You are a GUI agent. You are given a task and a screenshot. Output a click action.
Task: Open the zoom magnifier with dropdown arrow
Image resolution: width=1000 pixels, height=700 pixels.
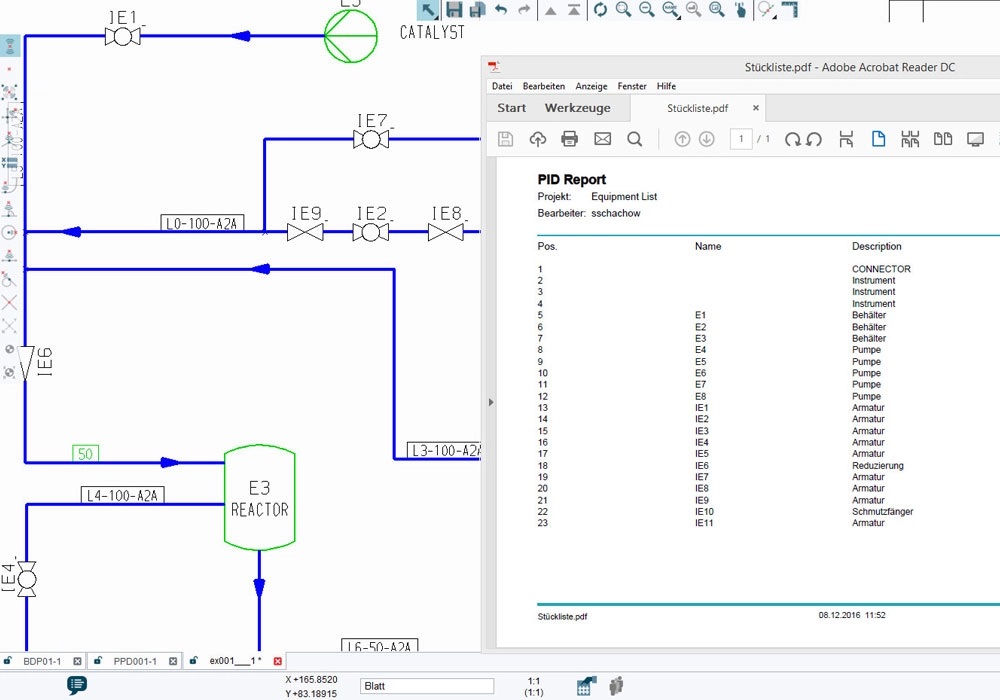(670, 9)
